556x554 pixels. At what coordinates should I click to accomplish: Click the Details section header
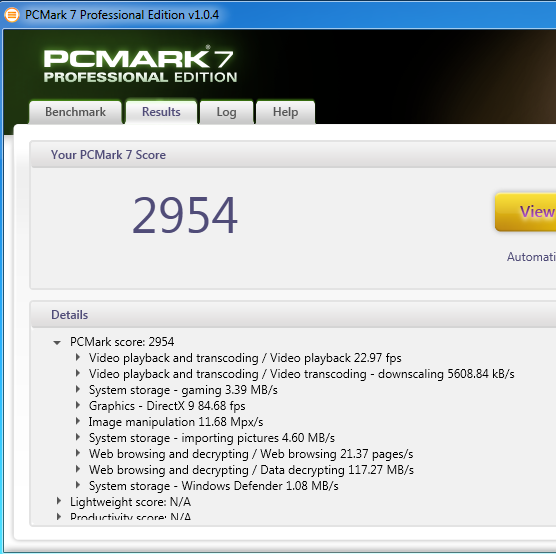(70, 315)
